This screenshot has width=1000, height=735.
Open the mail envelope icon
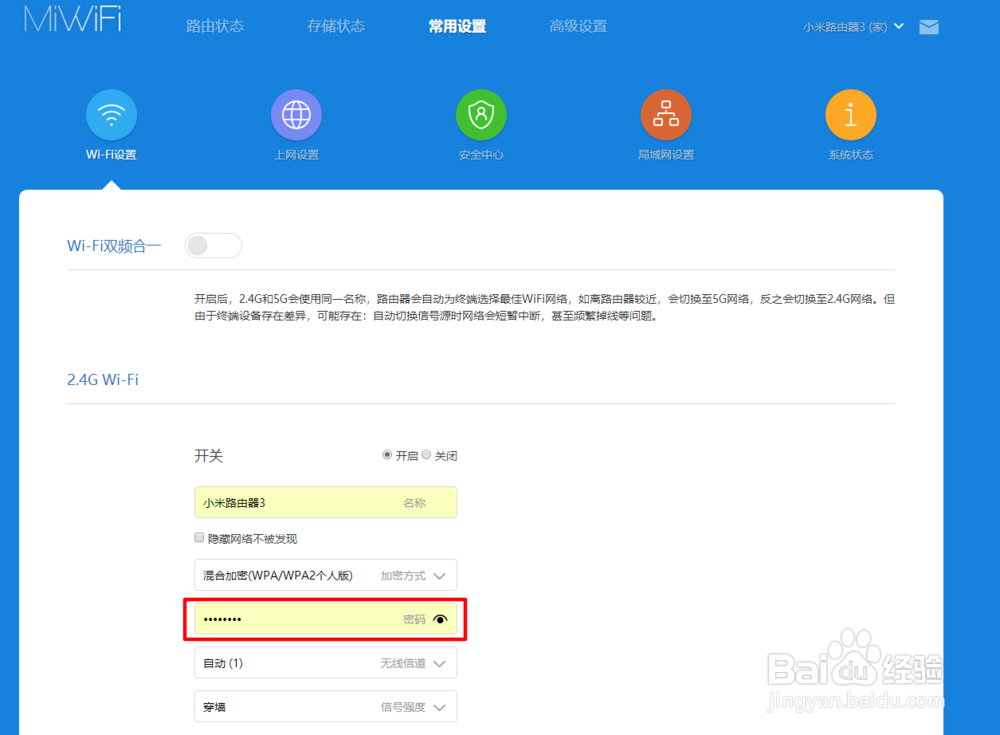click(x=929, y=27)
